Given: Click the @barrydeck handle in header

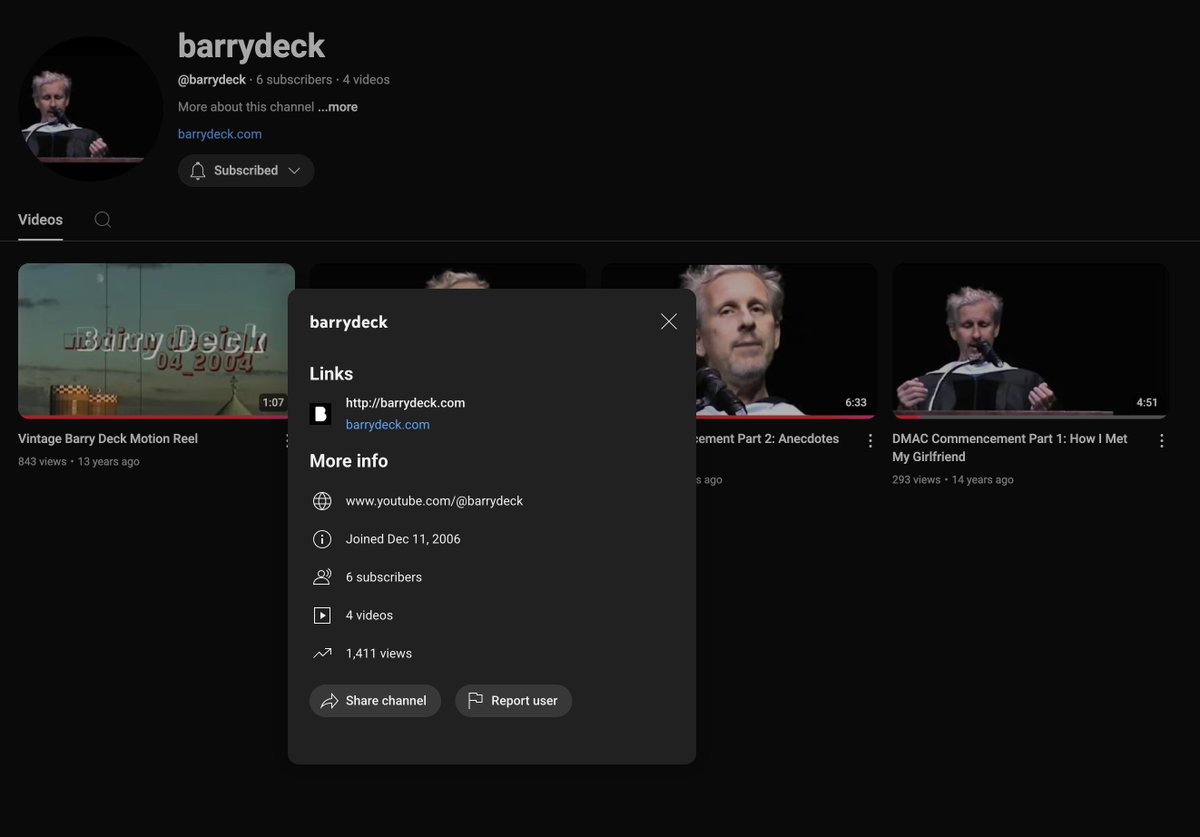Looking at the screenshot, I should [x=212, y=80].
